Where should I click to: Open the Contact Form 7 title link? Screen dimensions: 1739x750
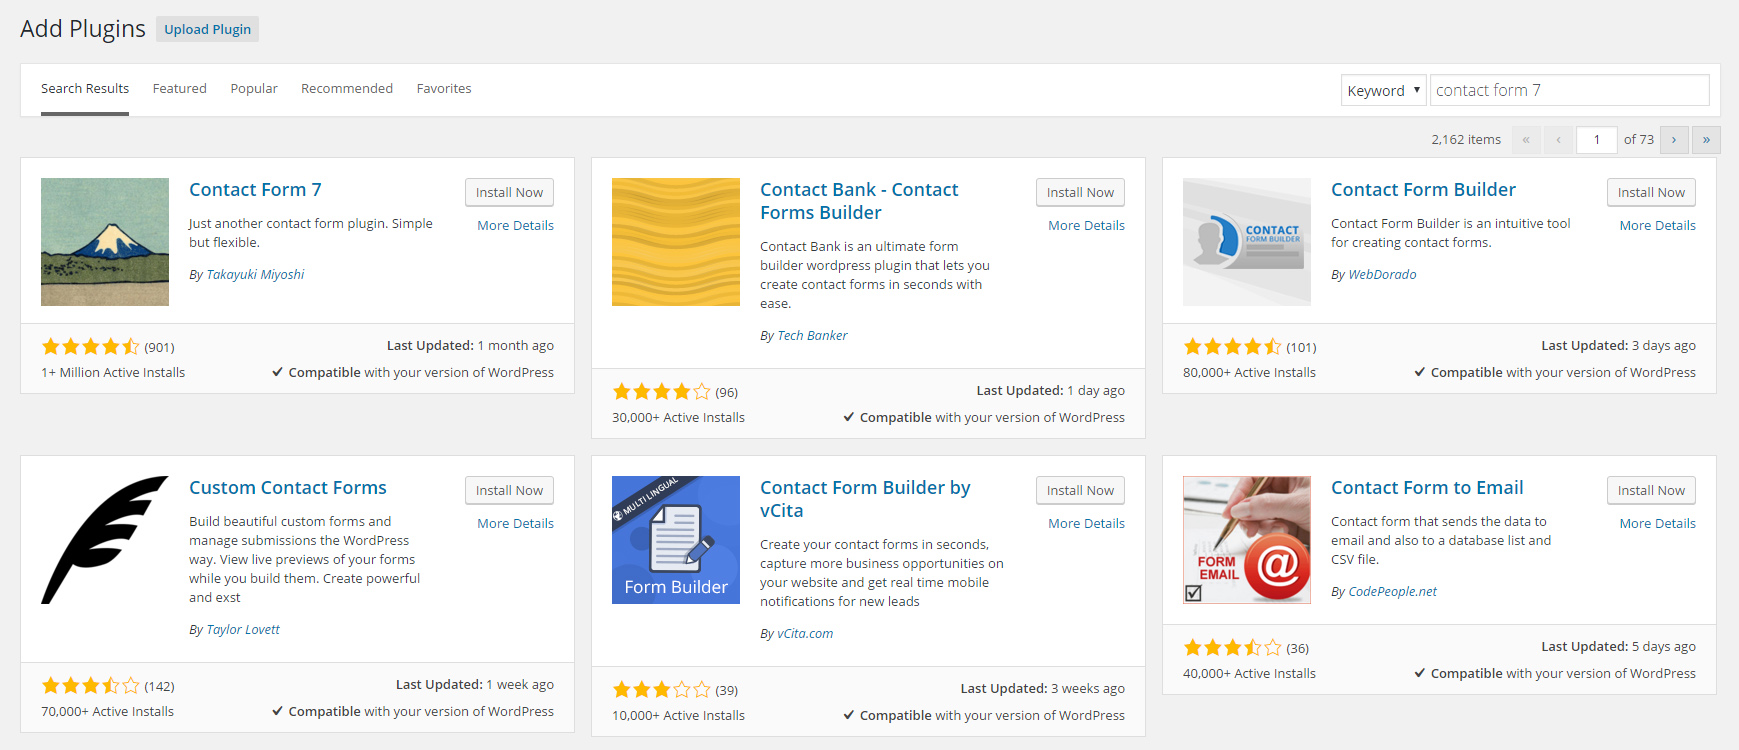point(255,189)
